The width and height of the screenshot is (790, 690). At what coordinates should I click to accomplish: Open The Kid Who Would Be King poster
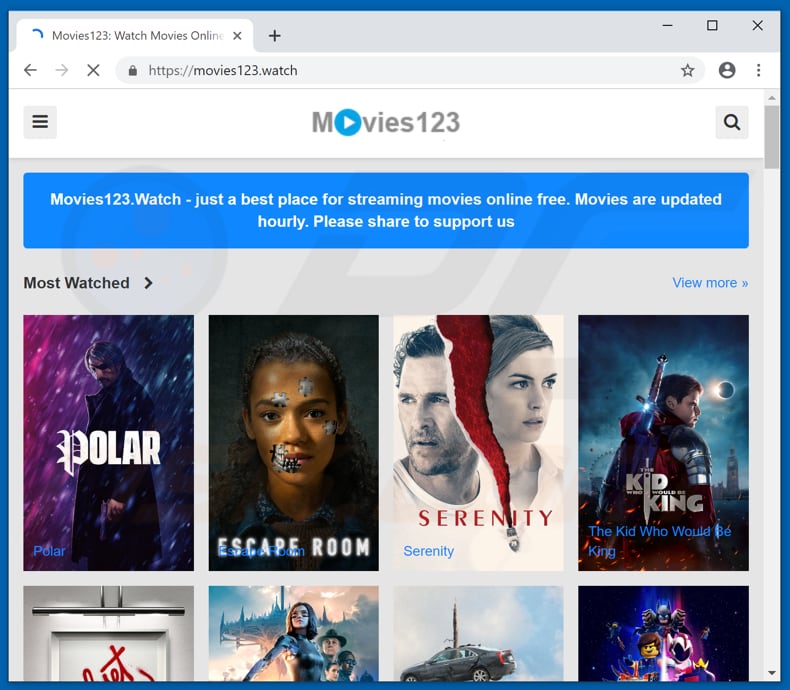click(664, 443)
